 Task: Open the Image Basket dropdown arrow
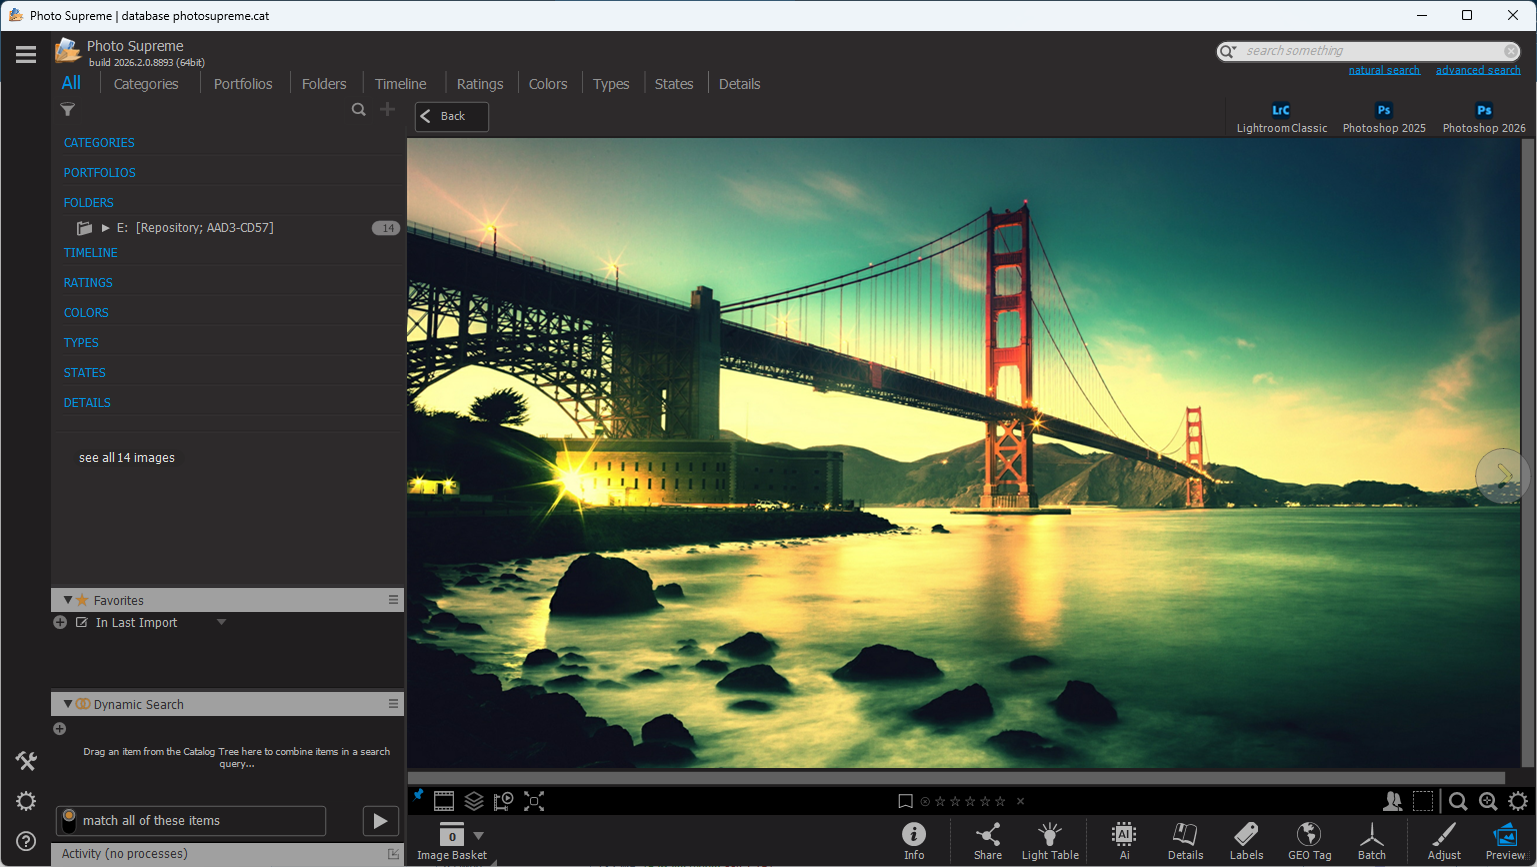[x=478, y=836]
